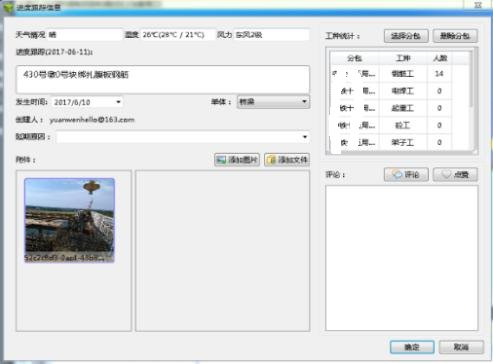Select the 电焊工 row cell
493x364 pixels.
[403, 91]
